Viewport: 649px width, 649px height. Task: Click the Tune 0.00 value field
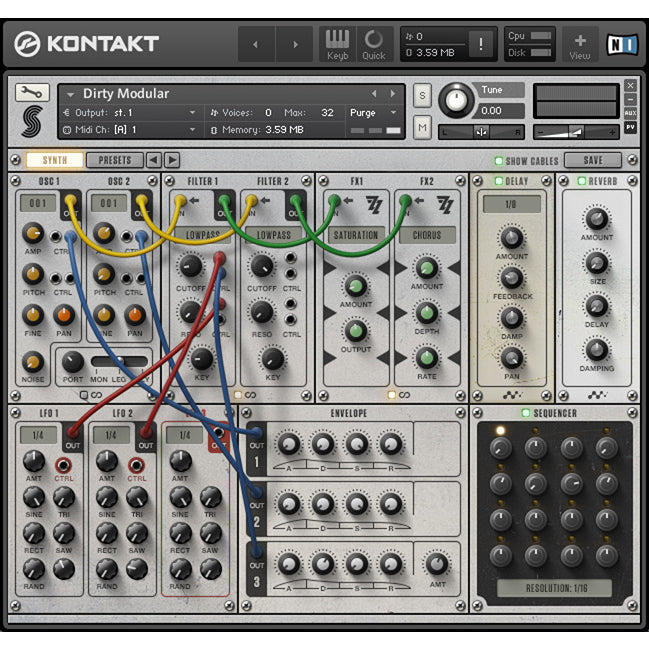click(500, 111)
